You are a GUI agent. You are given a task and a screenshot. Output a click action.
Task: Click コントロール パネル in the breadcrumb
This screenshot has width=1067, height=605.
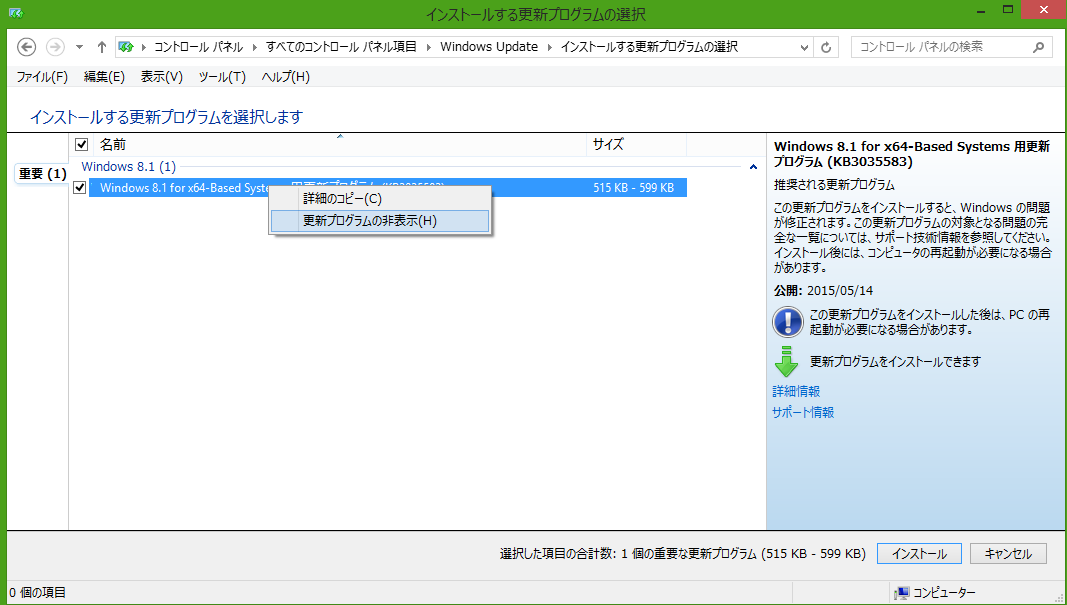pos(199,47)
